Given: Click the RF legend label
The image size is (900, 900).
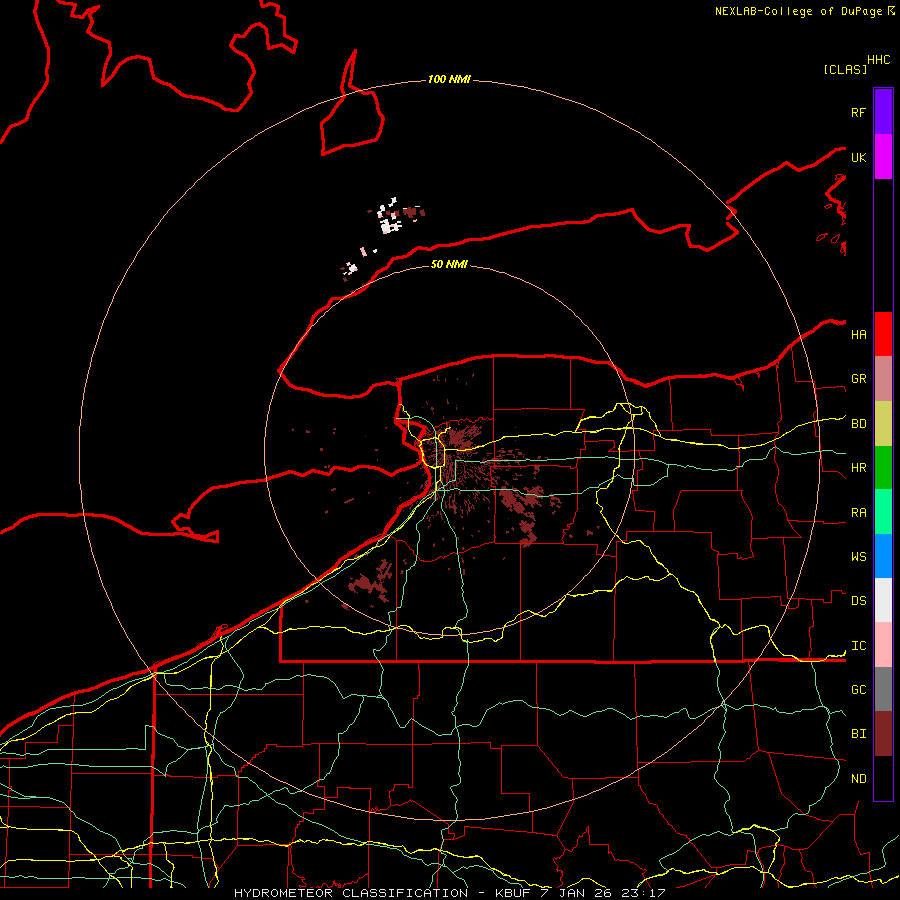Looking at the screenshot, I should [x=858, y=112].
